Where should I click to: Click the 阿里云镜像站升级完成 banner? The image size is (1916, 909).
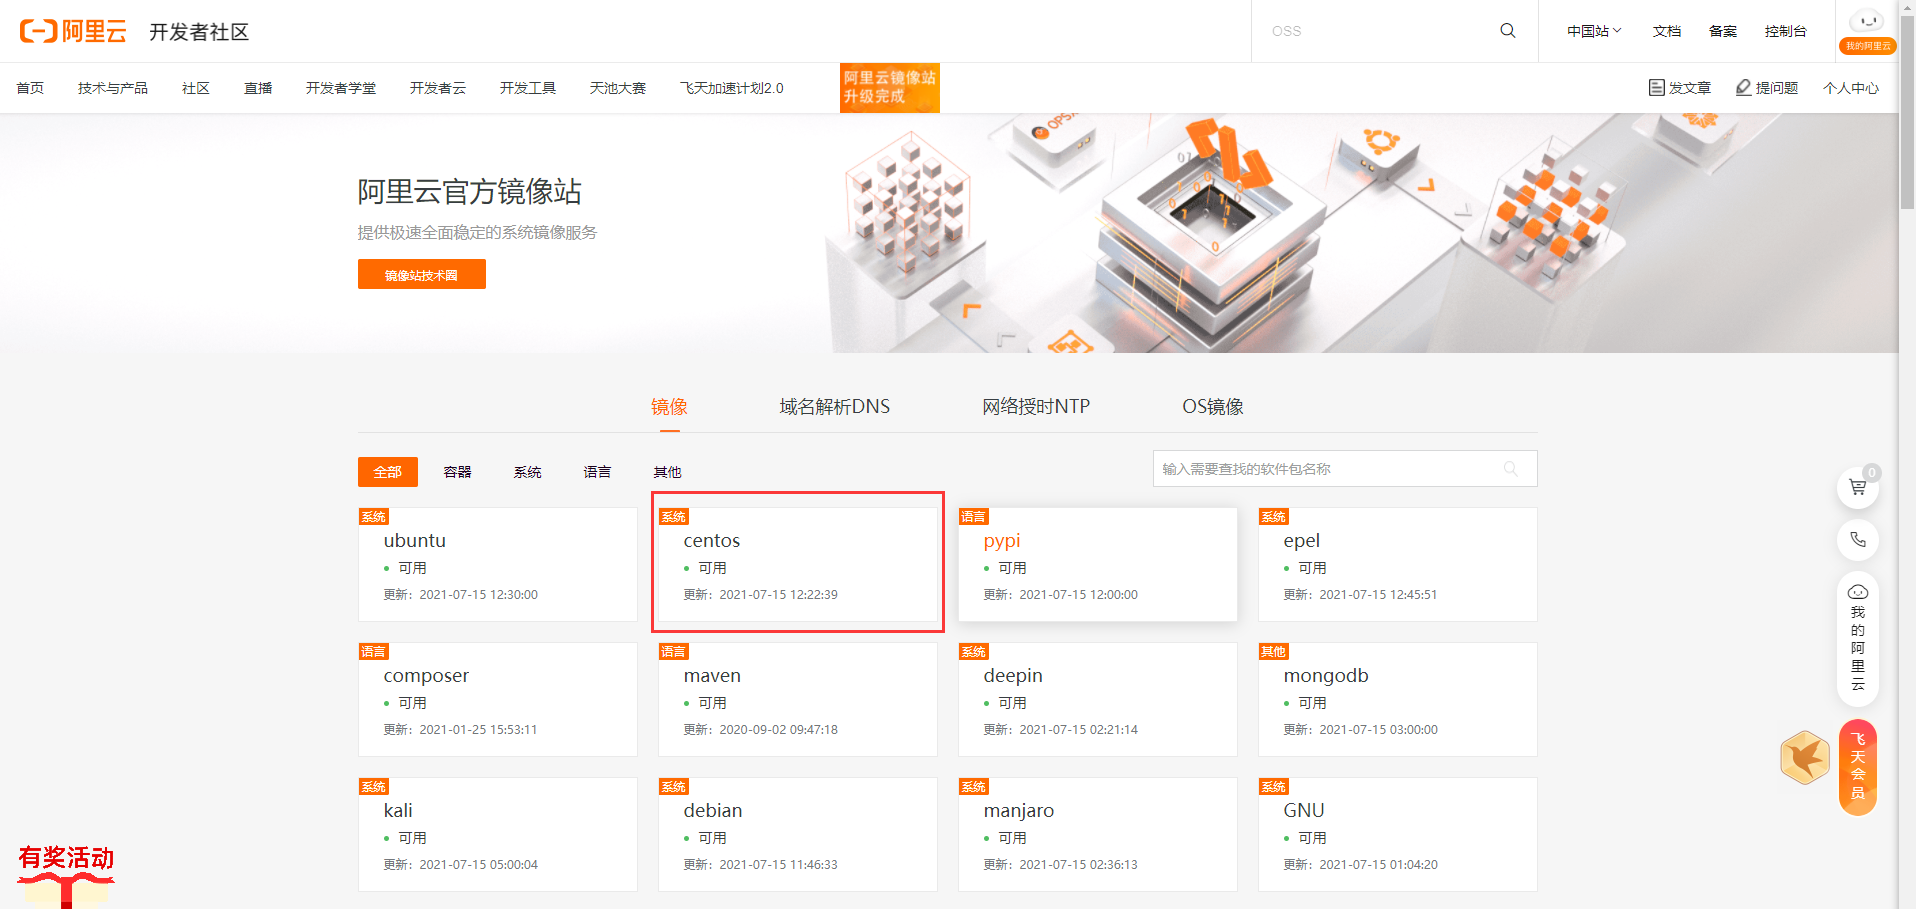coord(890,88)
